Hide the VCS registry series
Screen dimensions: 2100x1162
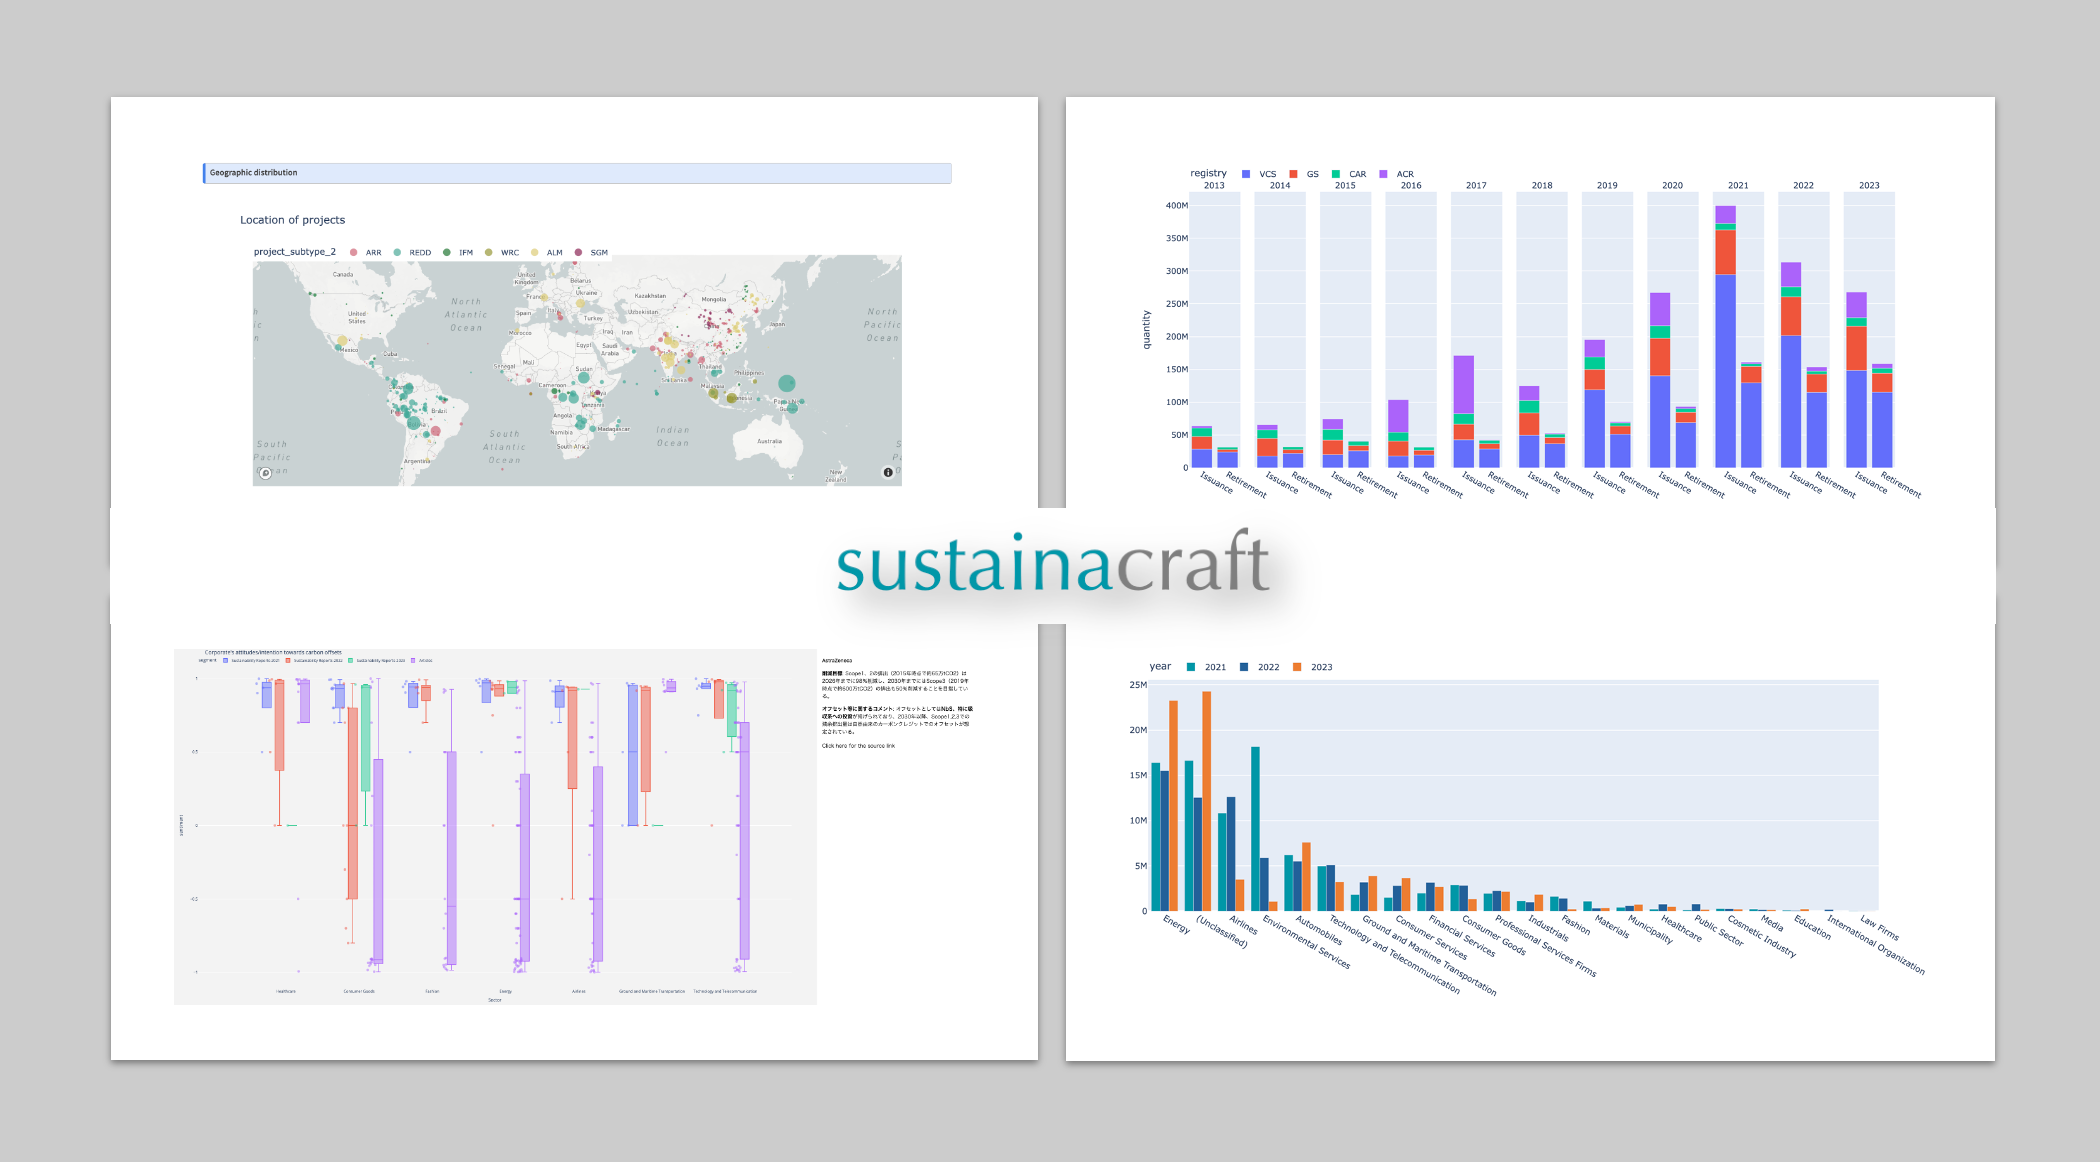(x=1246, y=174)
